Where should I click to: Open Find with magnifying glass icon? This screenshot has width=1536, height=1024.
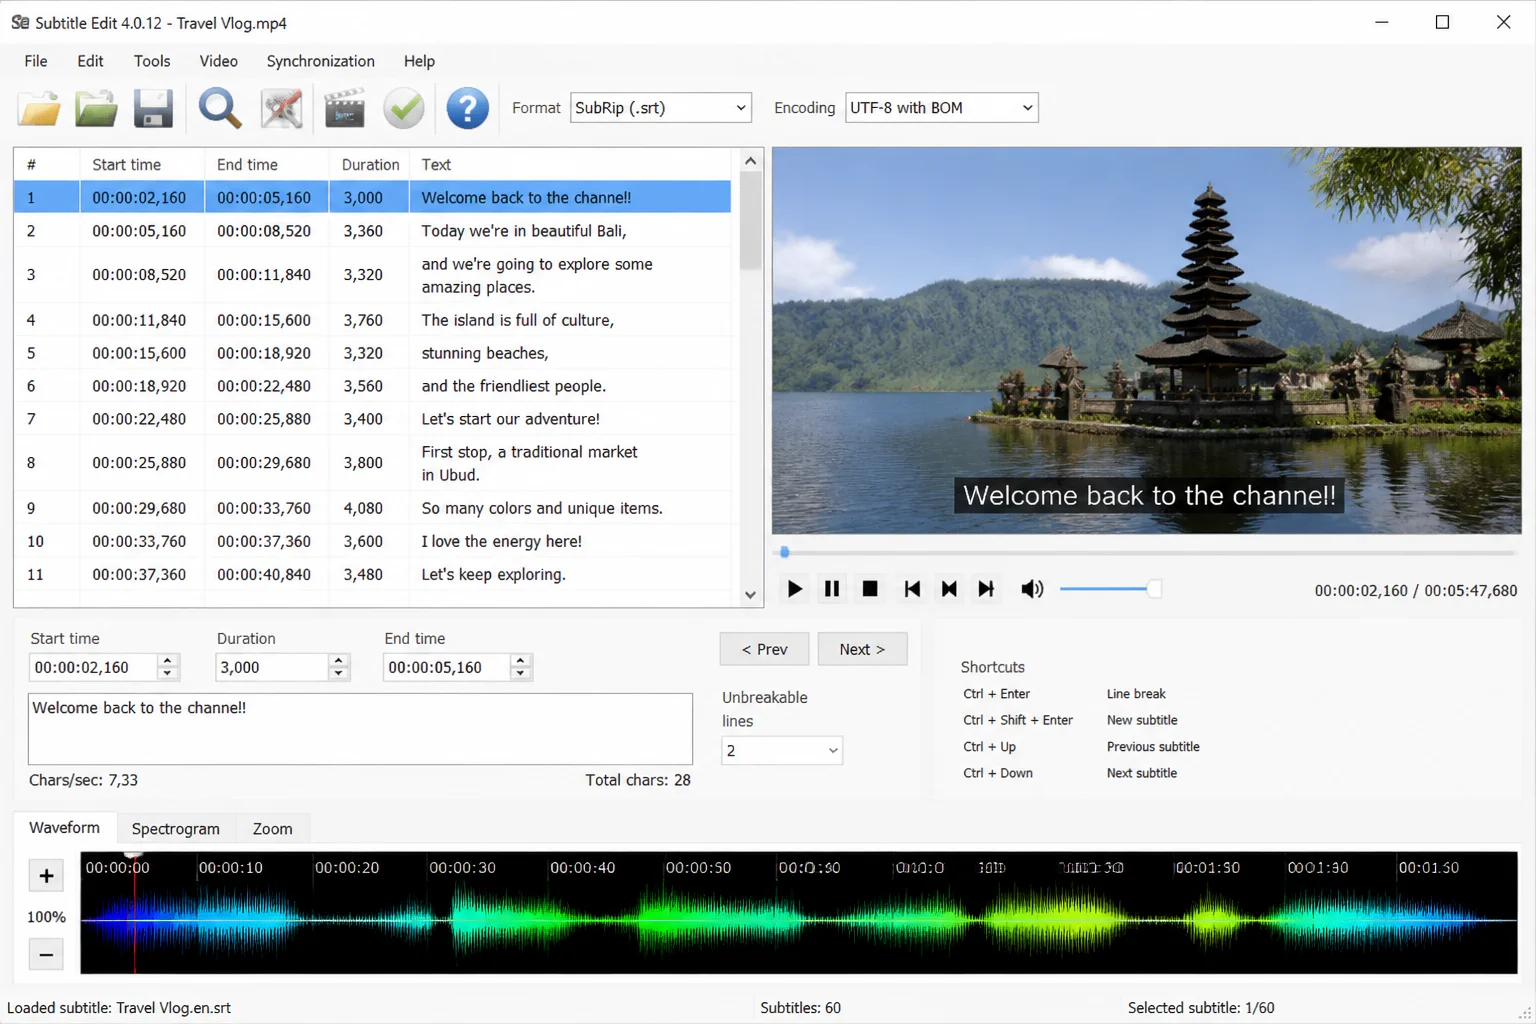tap(219, 108)
